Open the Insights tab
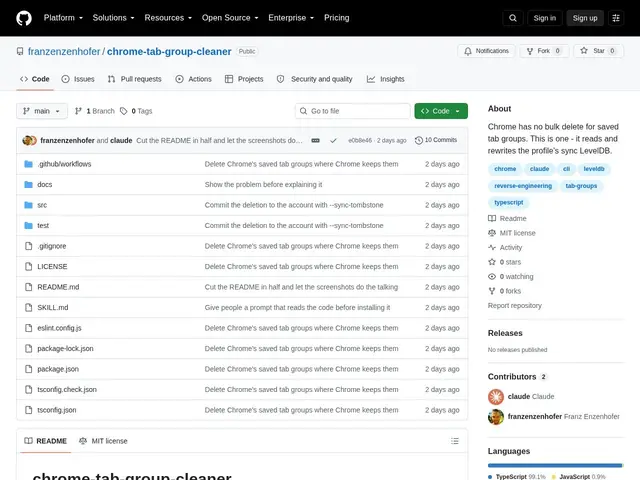Screen dimensions: 640x480 (385, 79)
